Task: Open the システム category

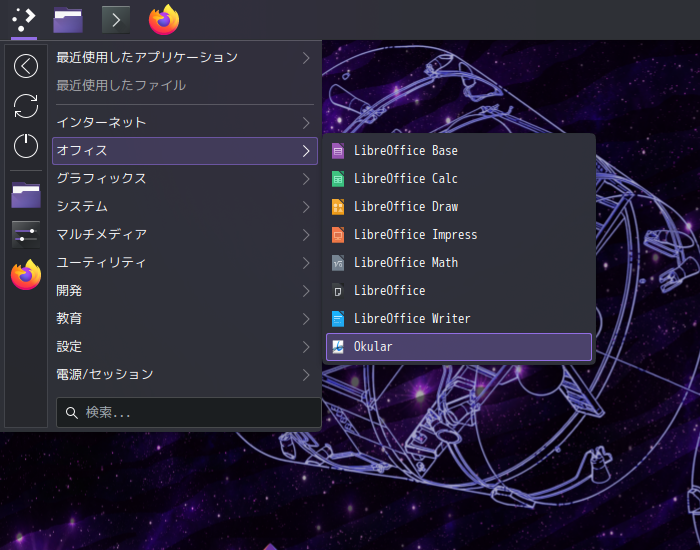Action: coord(185,207)
